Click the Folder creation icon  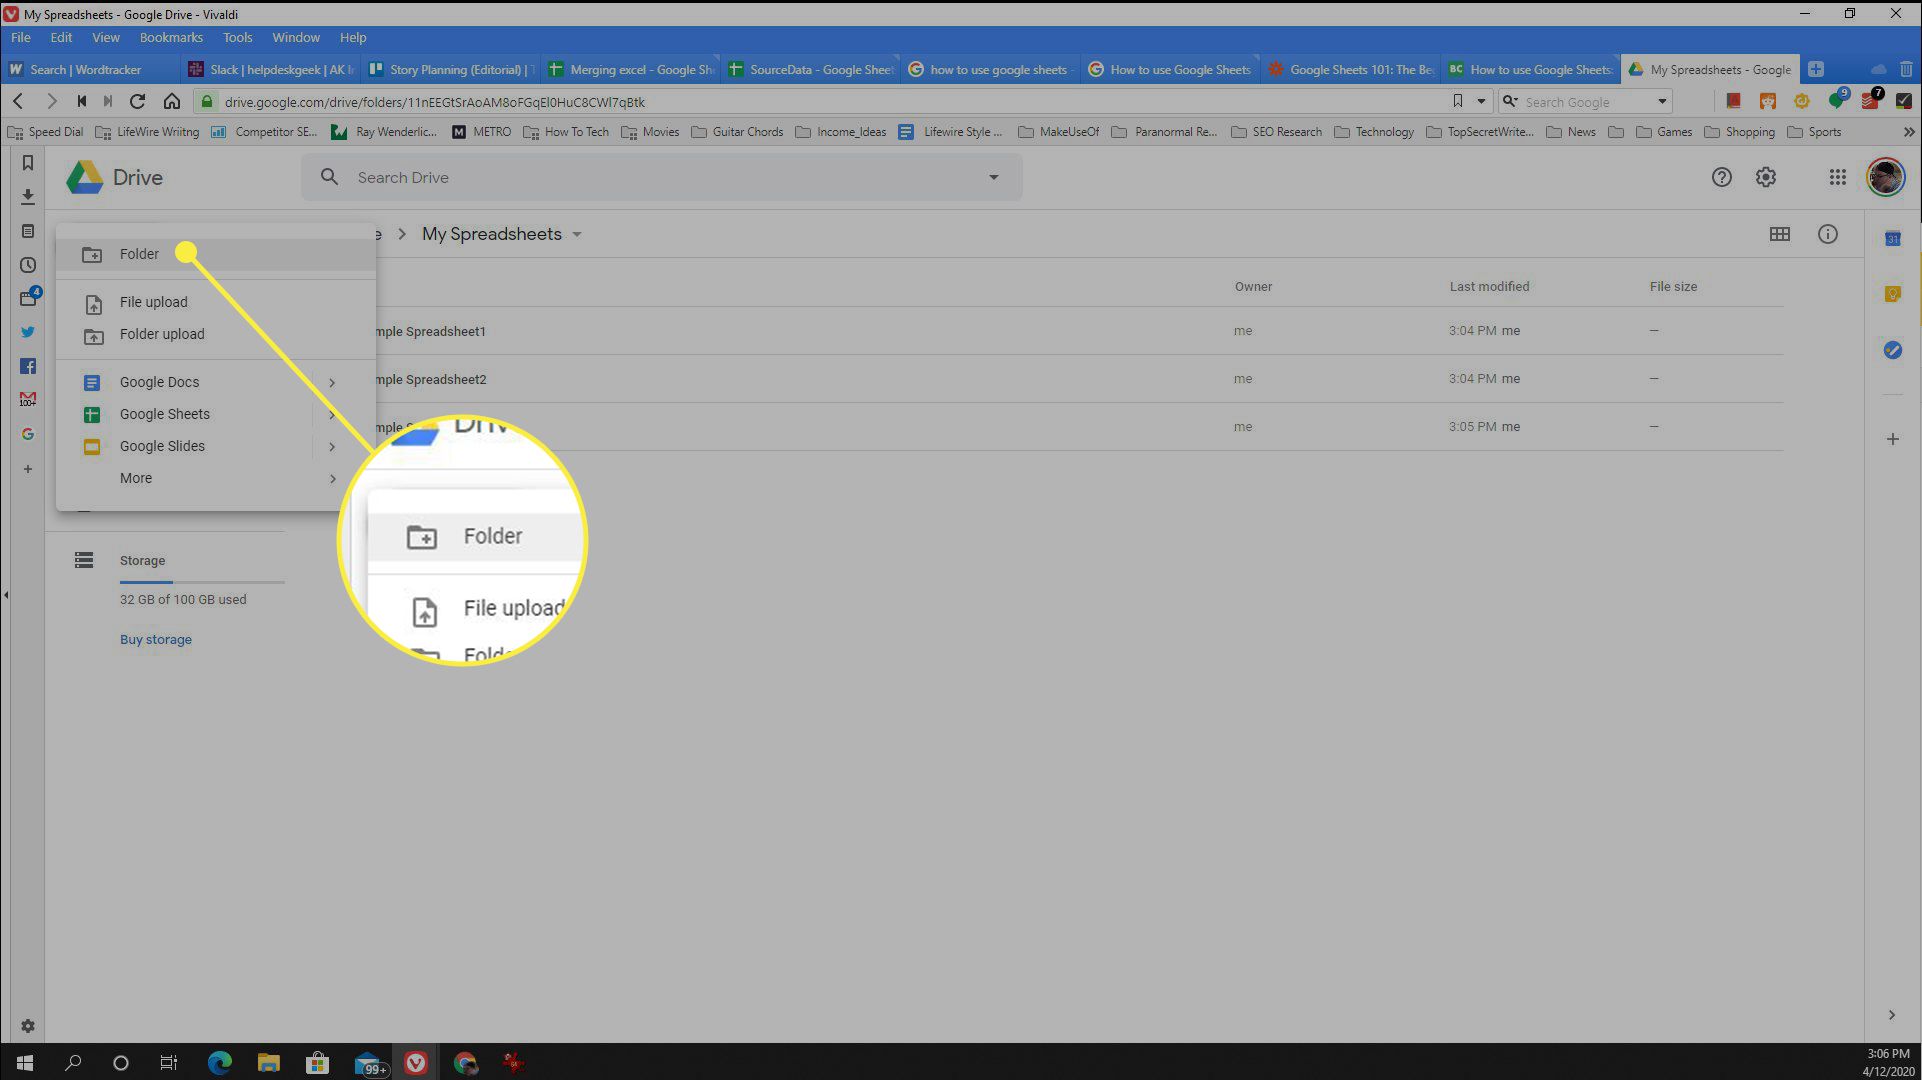click(92, 253)
